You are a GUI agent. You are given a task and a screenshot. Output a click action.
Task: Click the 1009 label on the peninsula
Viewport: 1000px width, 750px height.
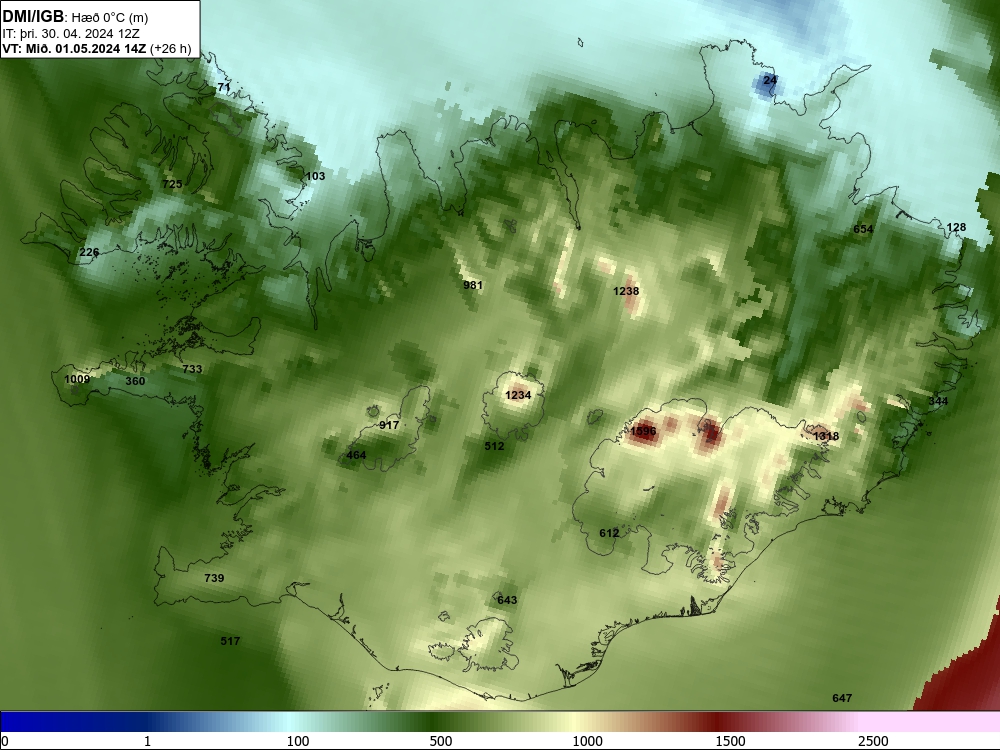click(x=77, y=379)
